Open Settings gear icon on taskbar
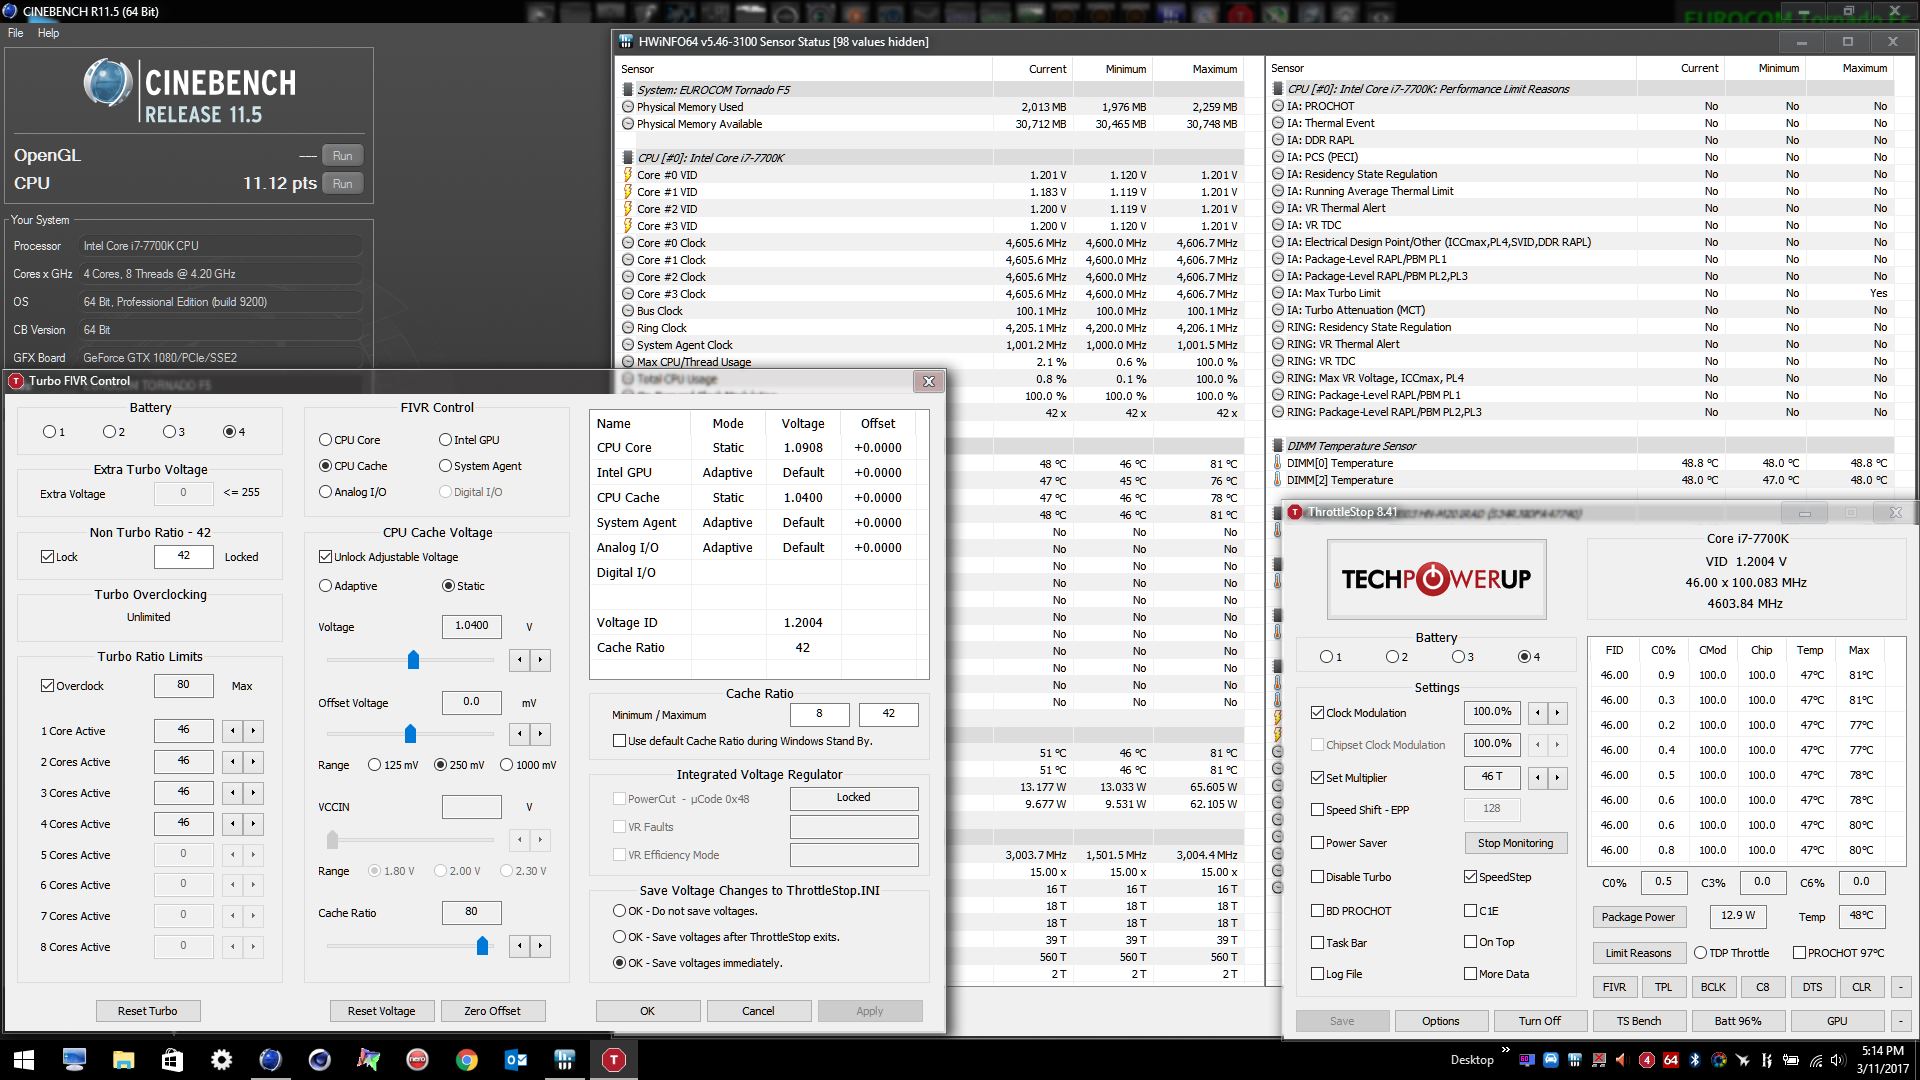This screenshot has height=1080, width=1920. (x=221, y=1060)
